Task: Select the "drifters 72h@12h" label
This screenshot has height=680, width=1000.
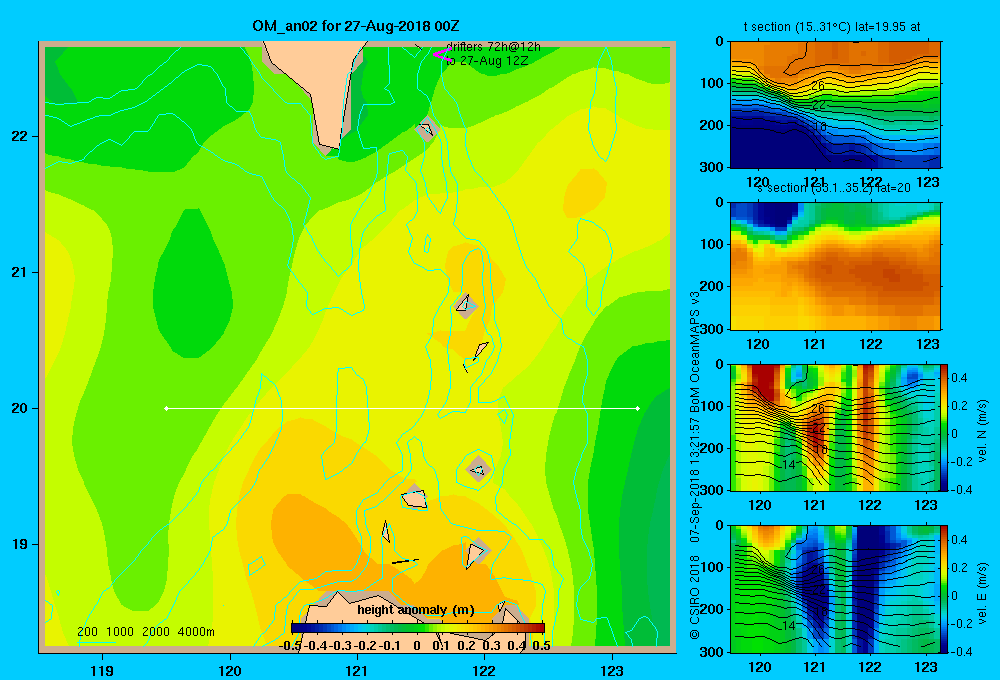Action: pyautogui.click(x=493, y=47)
